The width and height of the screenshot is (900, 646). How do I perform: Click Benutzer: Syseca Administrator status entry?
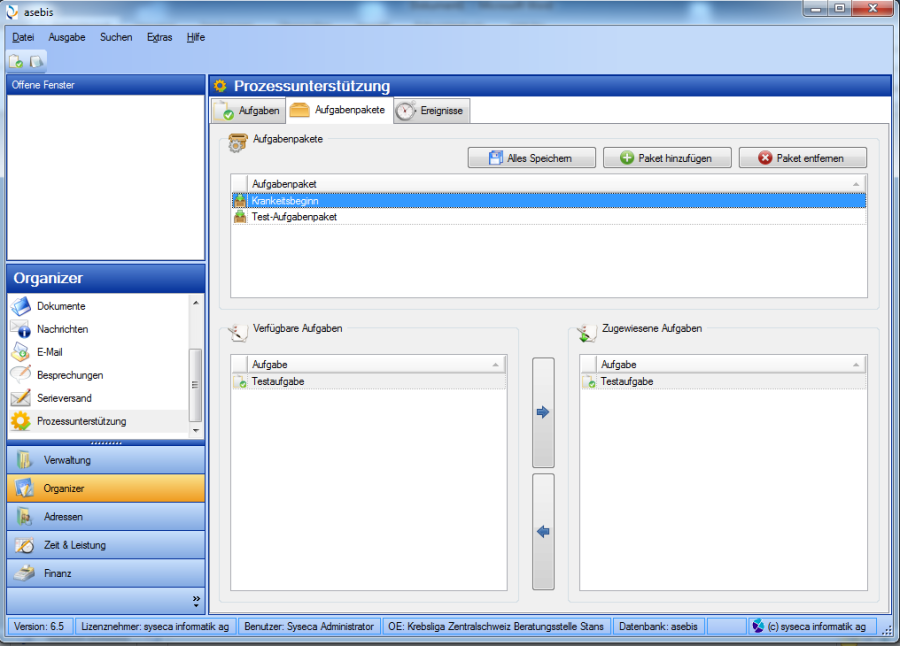(309, 626)
